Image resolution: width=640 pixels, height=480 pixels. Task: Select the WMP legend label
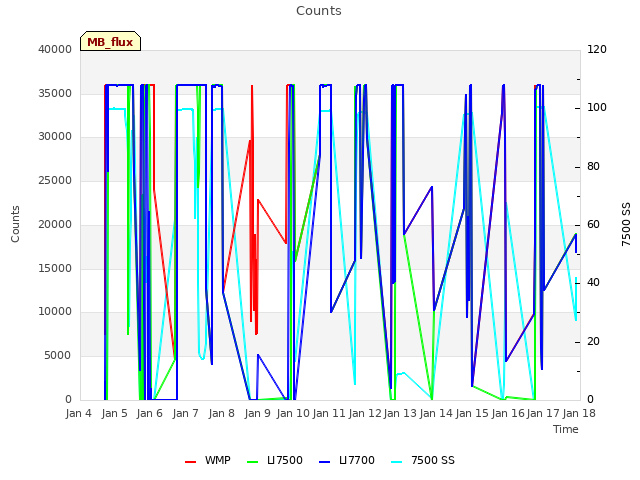tap(218, 460)
